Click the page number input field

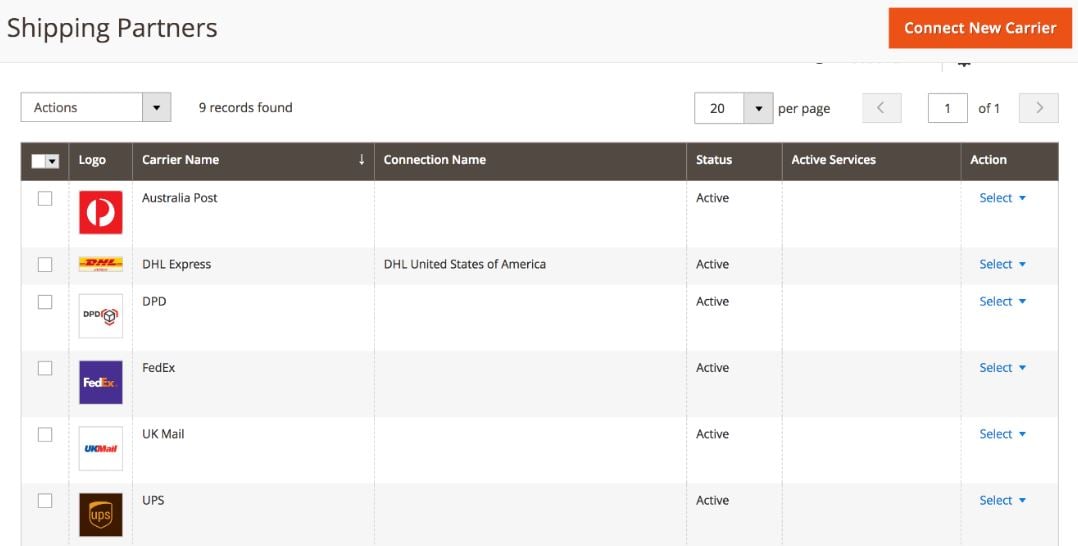947,108
